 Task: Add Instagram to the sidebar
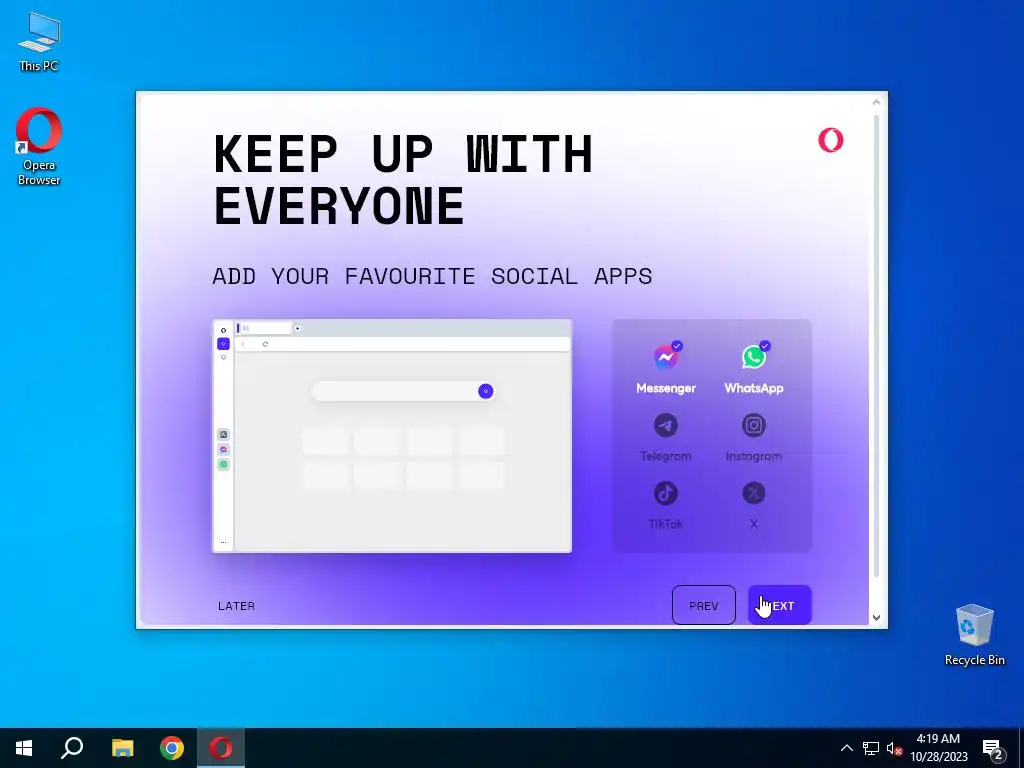(754, 436)
